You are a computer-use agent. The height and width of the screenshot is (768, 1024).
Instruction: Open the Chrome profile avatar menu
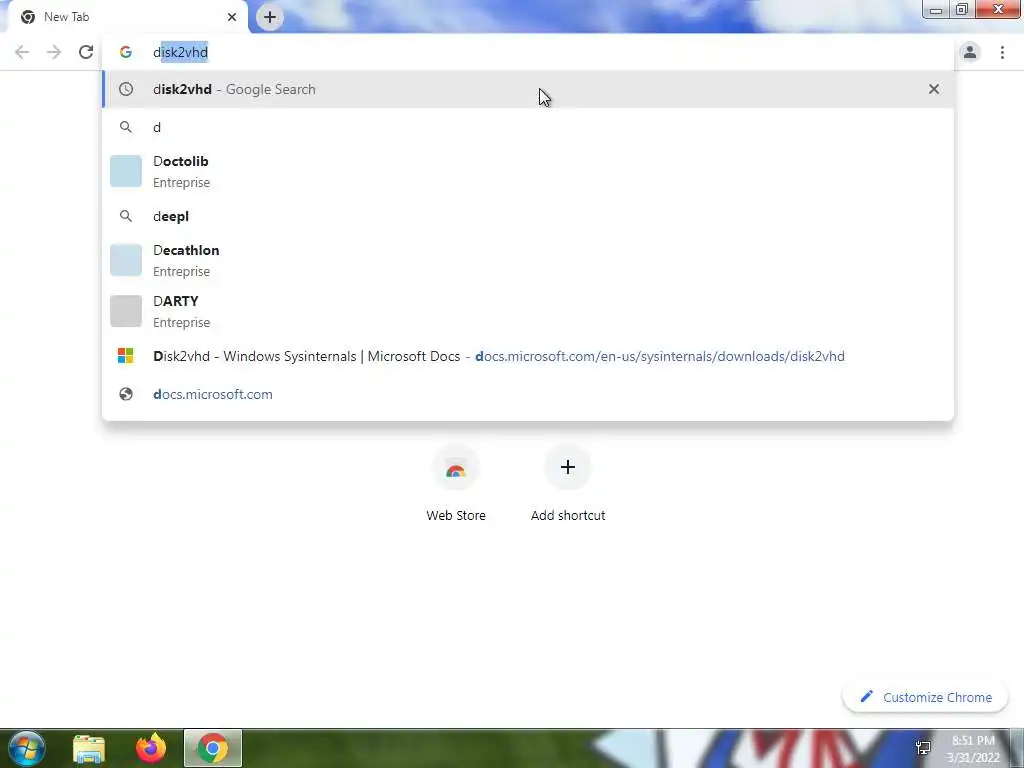(970, 52)
